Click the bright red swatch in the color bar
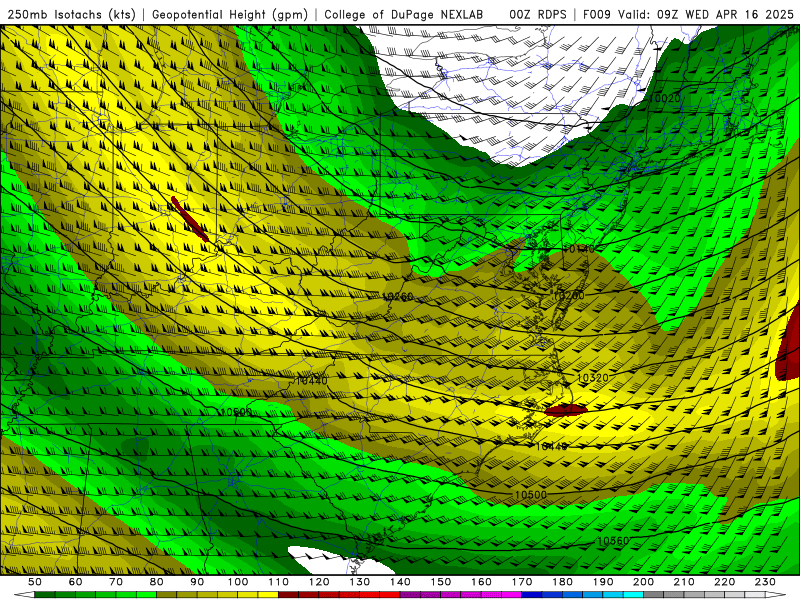 pos(389,594)
